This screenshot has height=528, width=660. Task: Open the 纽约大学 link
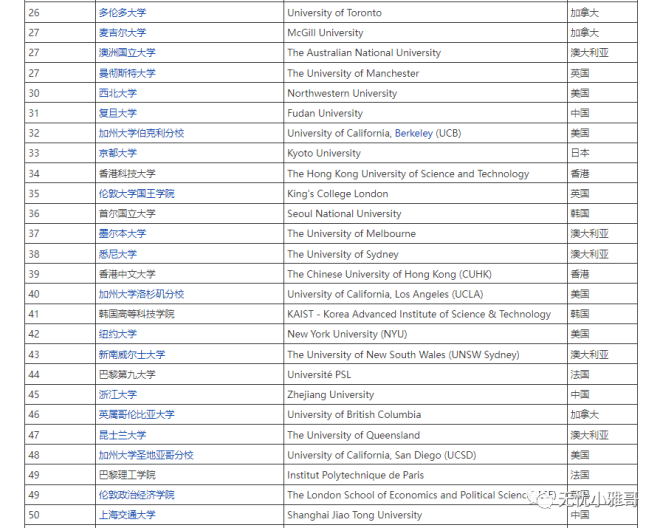pyautogui.click(x=117, y=334)
